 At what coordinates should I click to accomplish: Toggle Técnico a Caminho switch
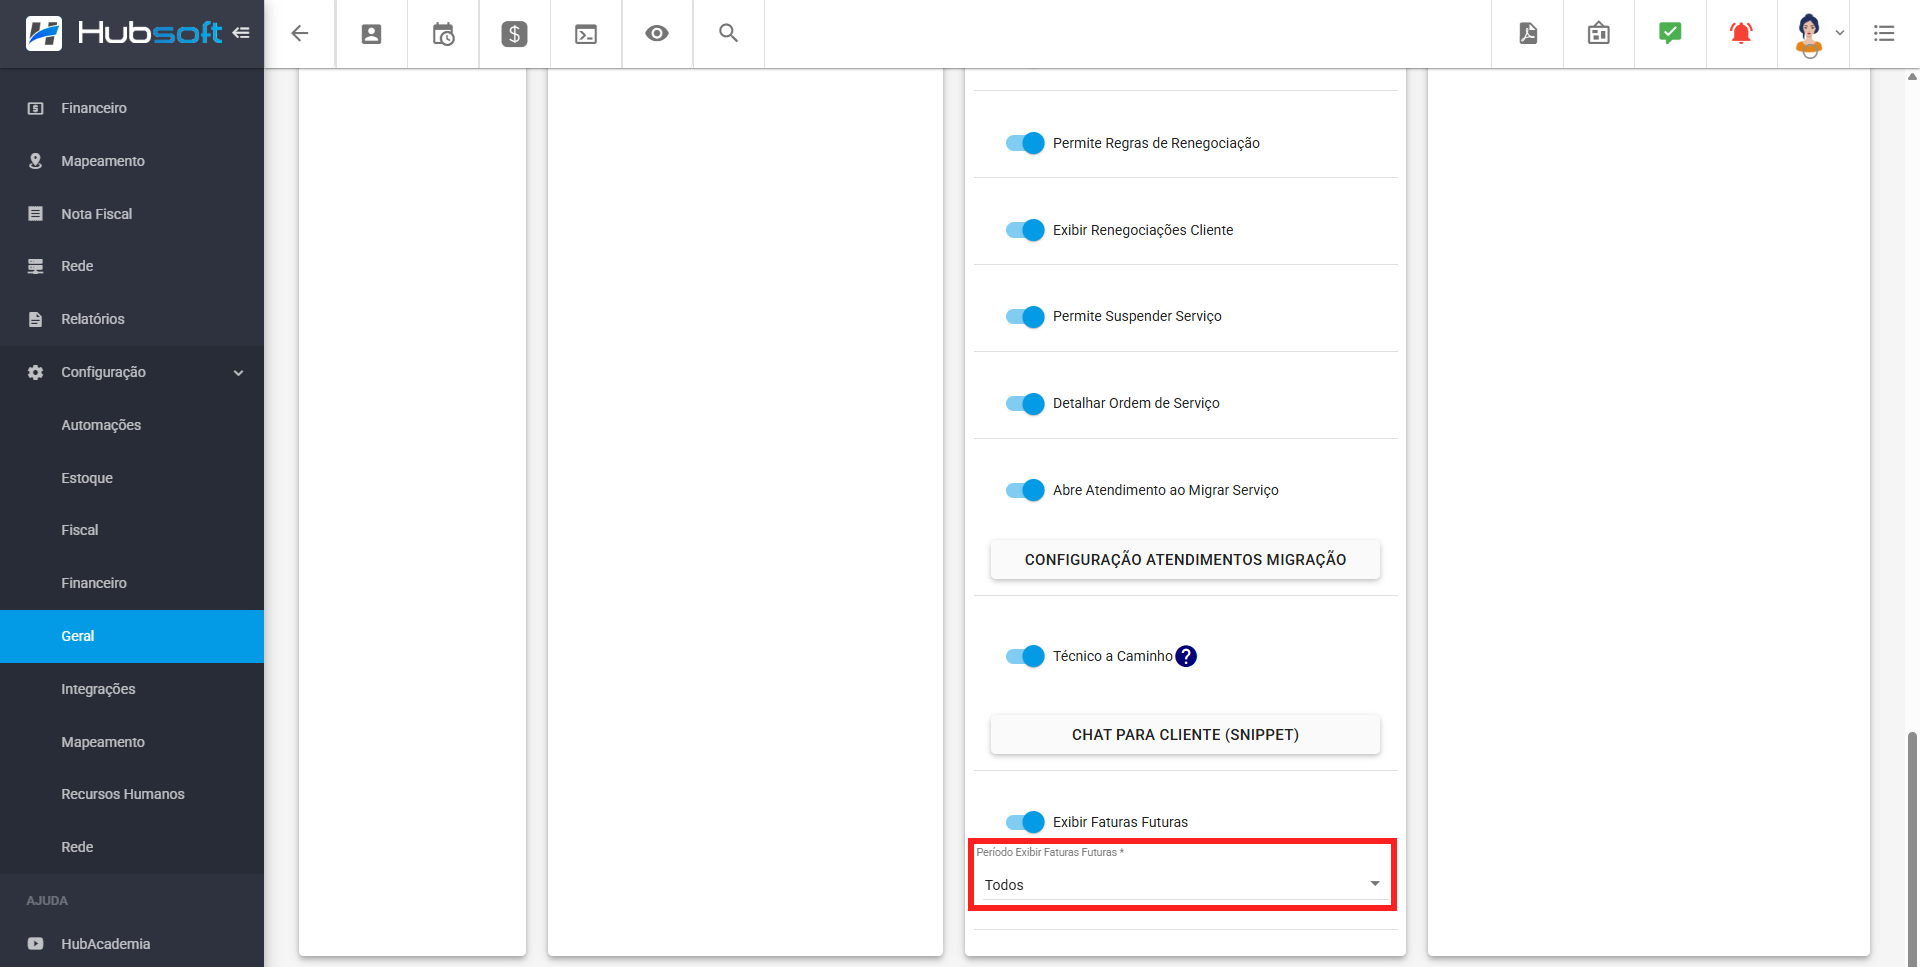tap(1025, 656)
